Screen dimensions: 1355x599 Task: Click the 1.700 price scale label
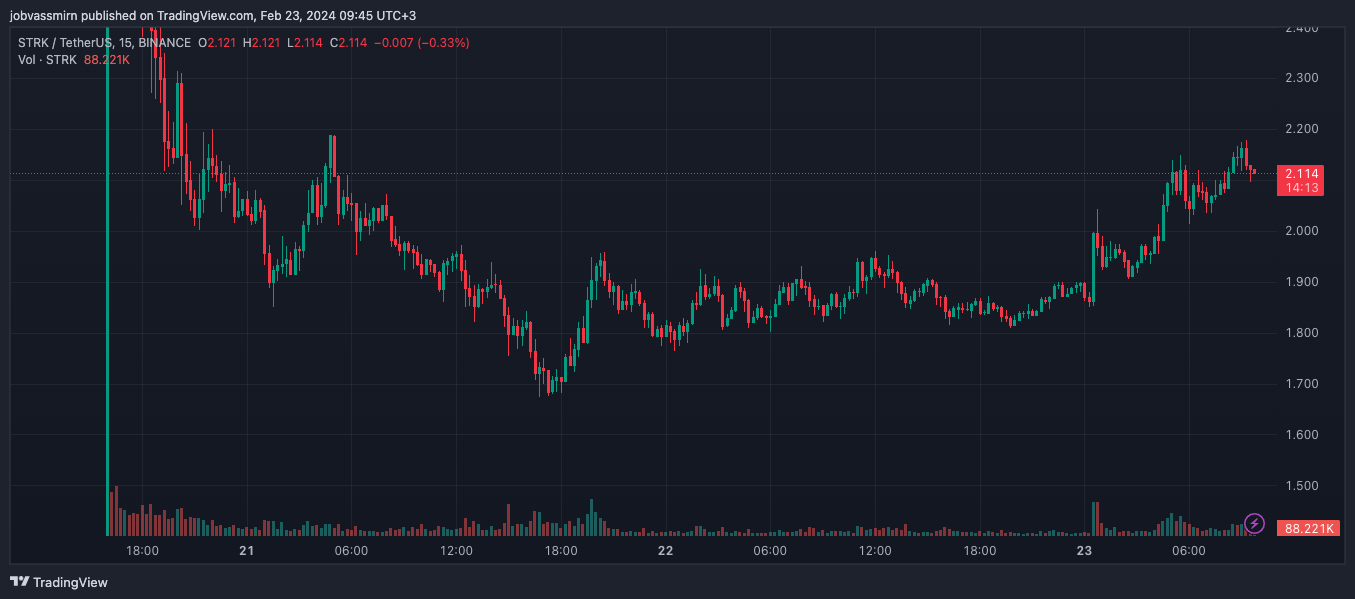tap(1301, 384)
